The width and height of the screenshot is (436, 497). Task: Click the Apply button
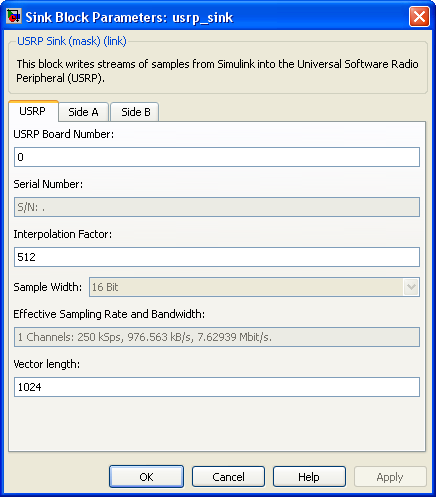pyautogui.click(x=390, y=477)
